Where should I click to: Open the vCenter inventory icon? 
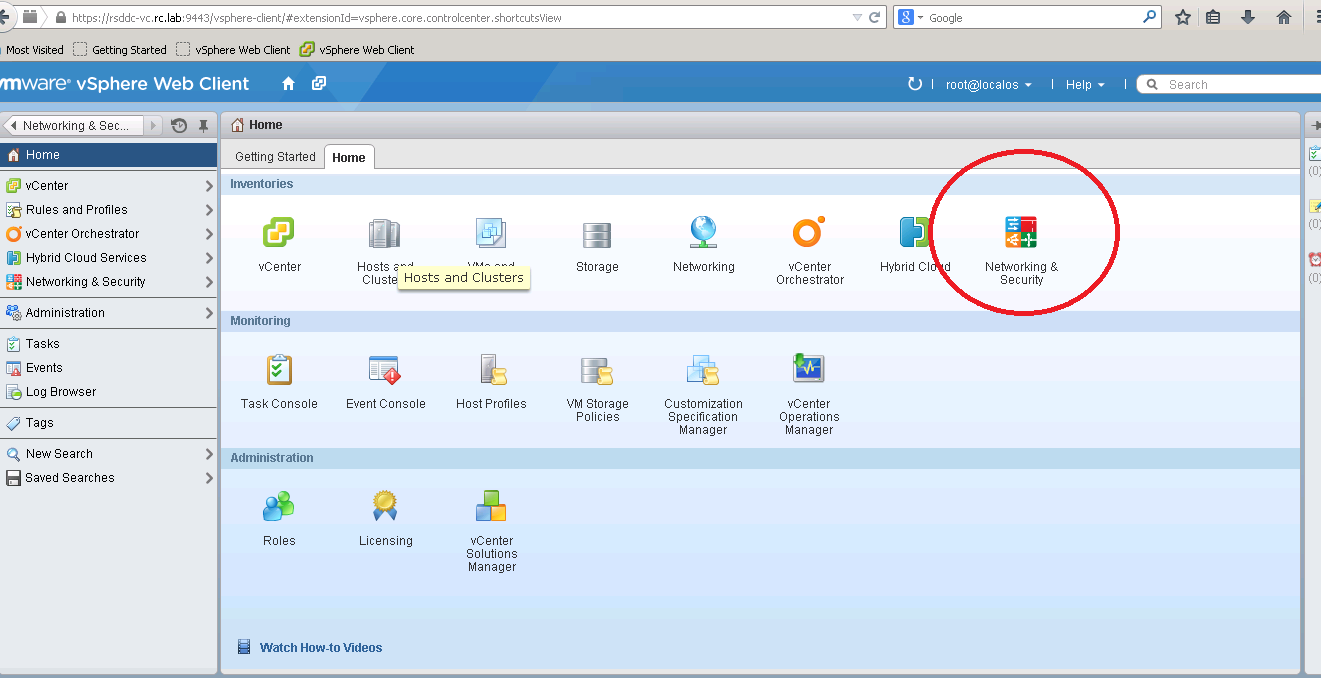tap(279, 234)
